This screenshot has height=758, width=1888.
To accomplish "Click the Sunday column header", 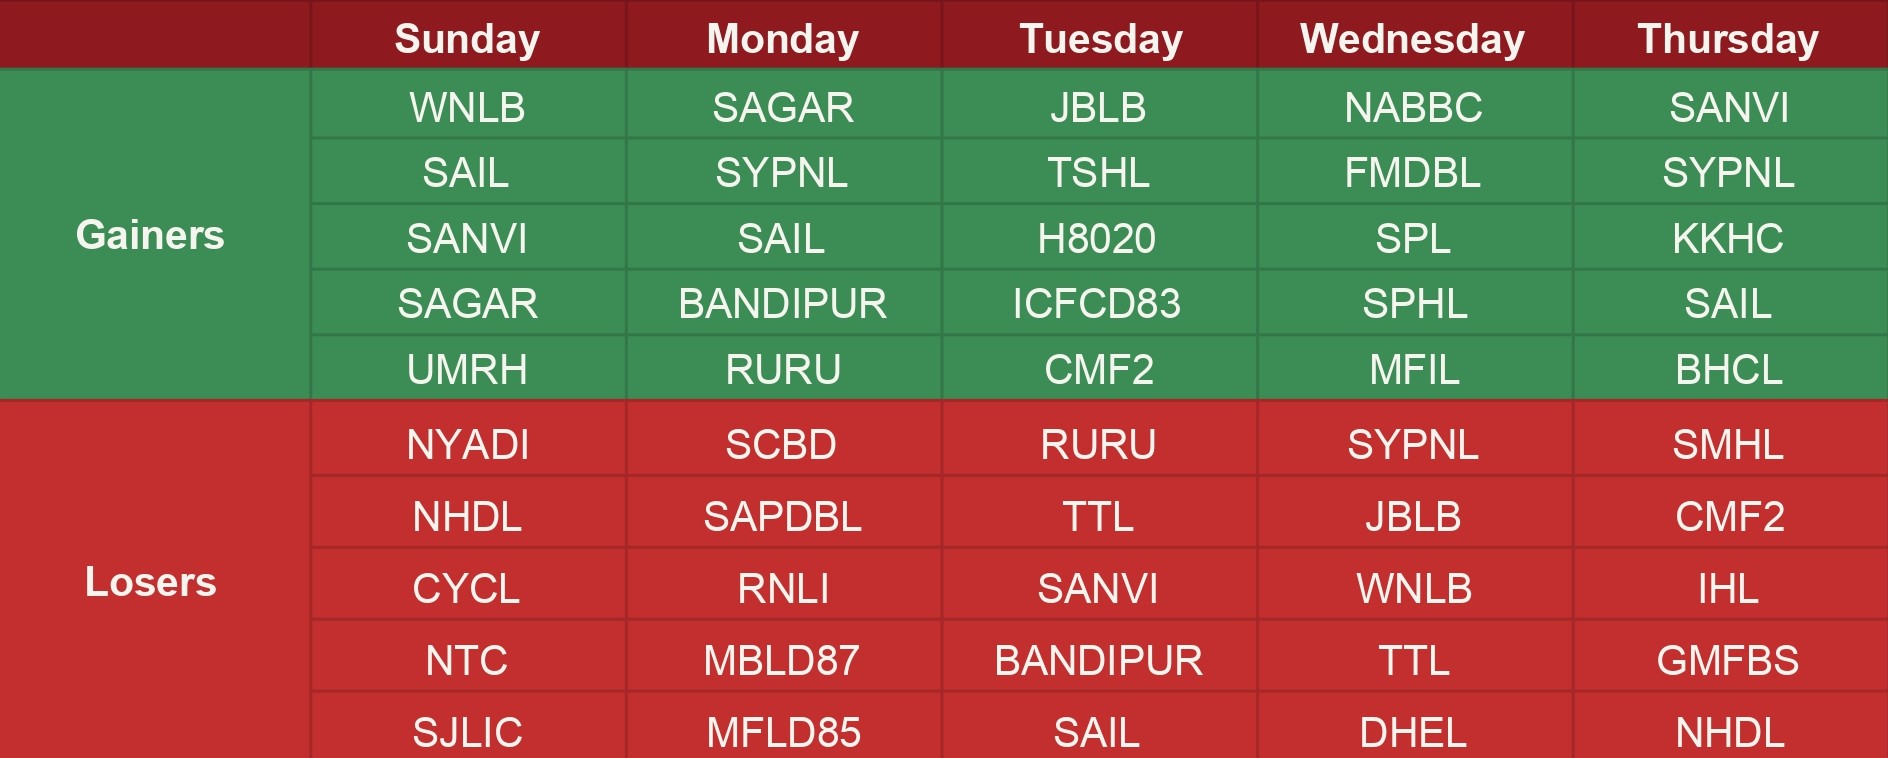I will pos(467,39).
